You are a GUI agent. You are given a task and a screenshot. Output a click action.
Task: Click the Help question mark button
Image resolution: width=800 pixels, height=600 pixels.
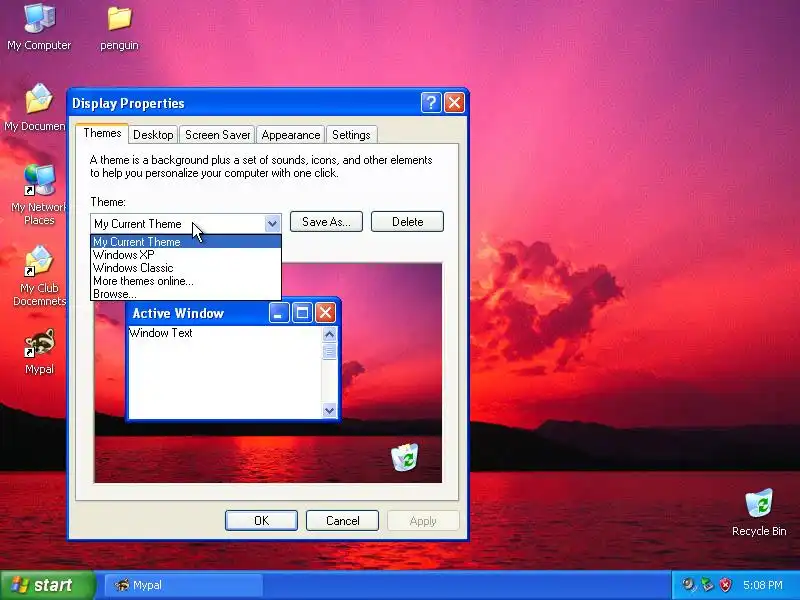tap(431, 103)
